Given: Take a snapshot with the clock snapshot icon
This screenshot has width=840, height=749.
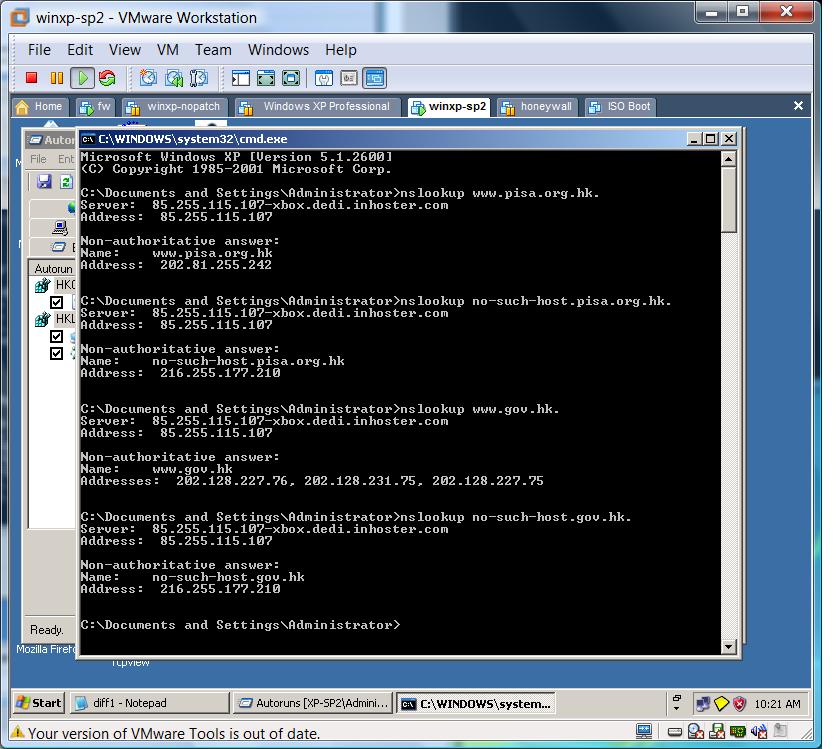Looking at the screenshot, I should click(x=148, y=78).
